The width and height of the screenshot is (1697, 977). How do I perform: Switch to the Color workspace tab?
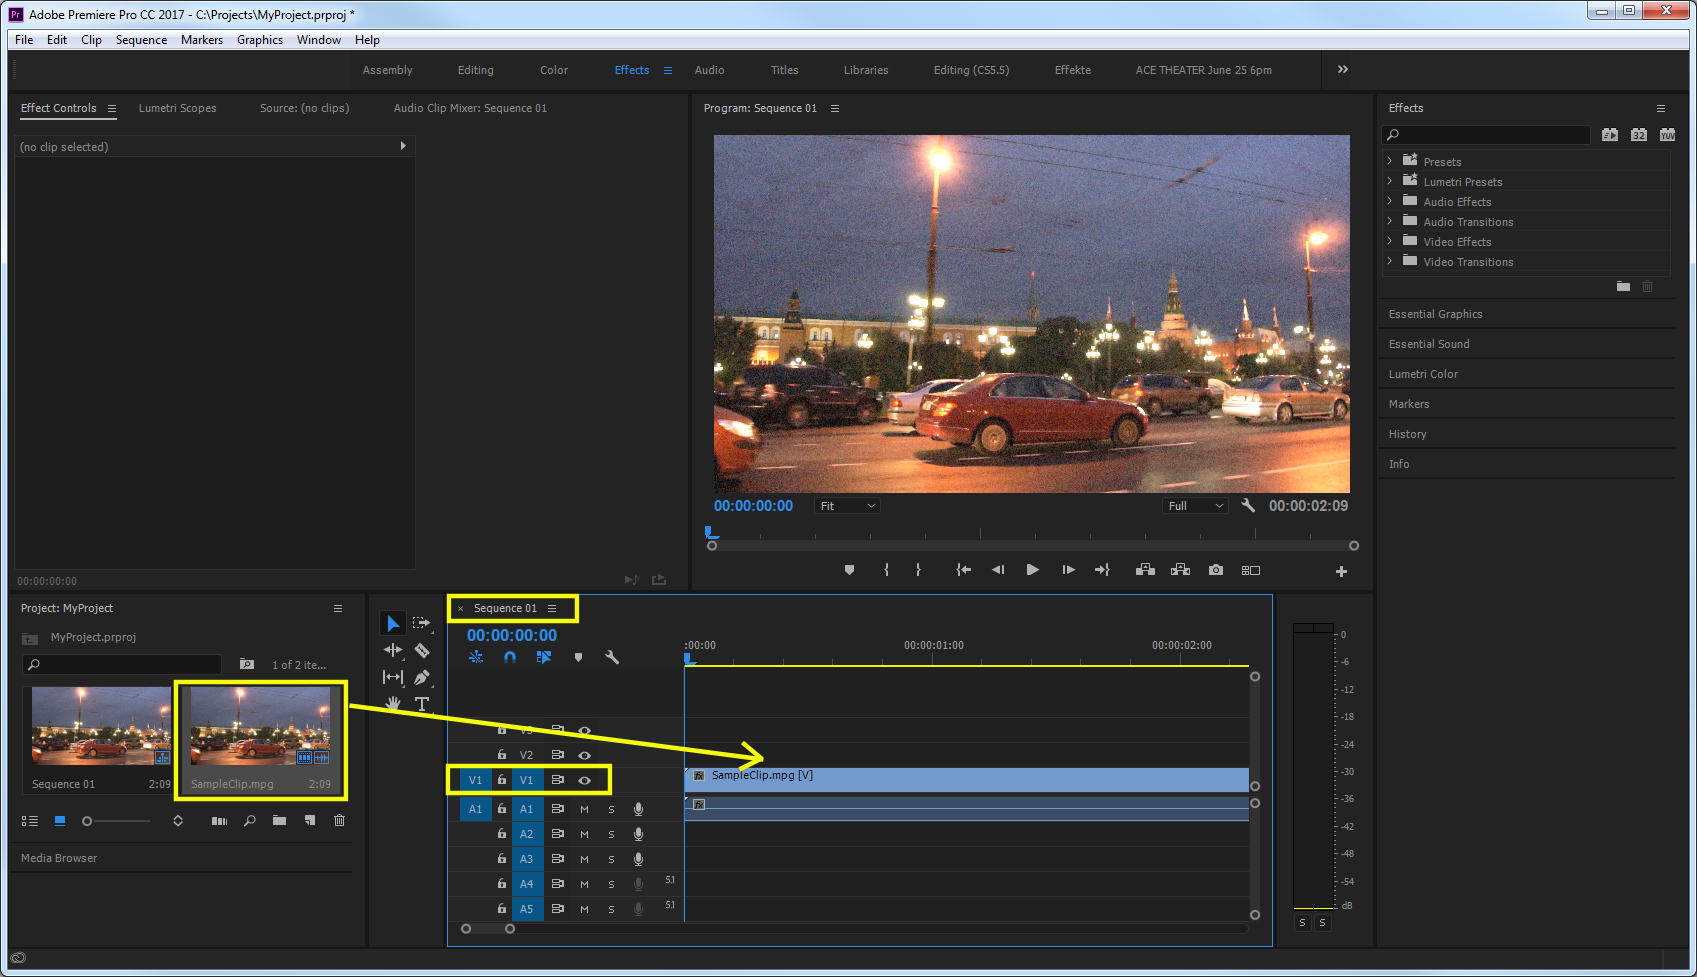pyautogui.click(x=553, y=70)
